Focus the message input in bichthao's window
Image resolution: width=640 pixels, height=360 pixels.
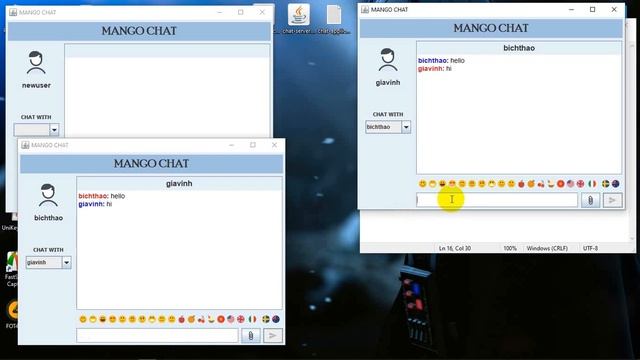(x=157, y=336)
